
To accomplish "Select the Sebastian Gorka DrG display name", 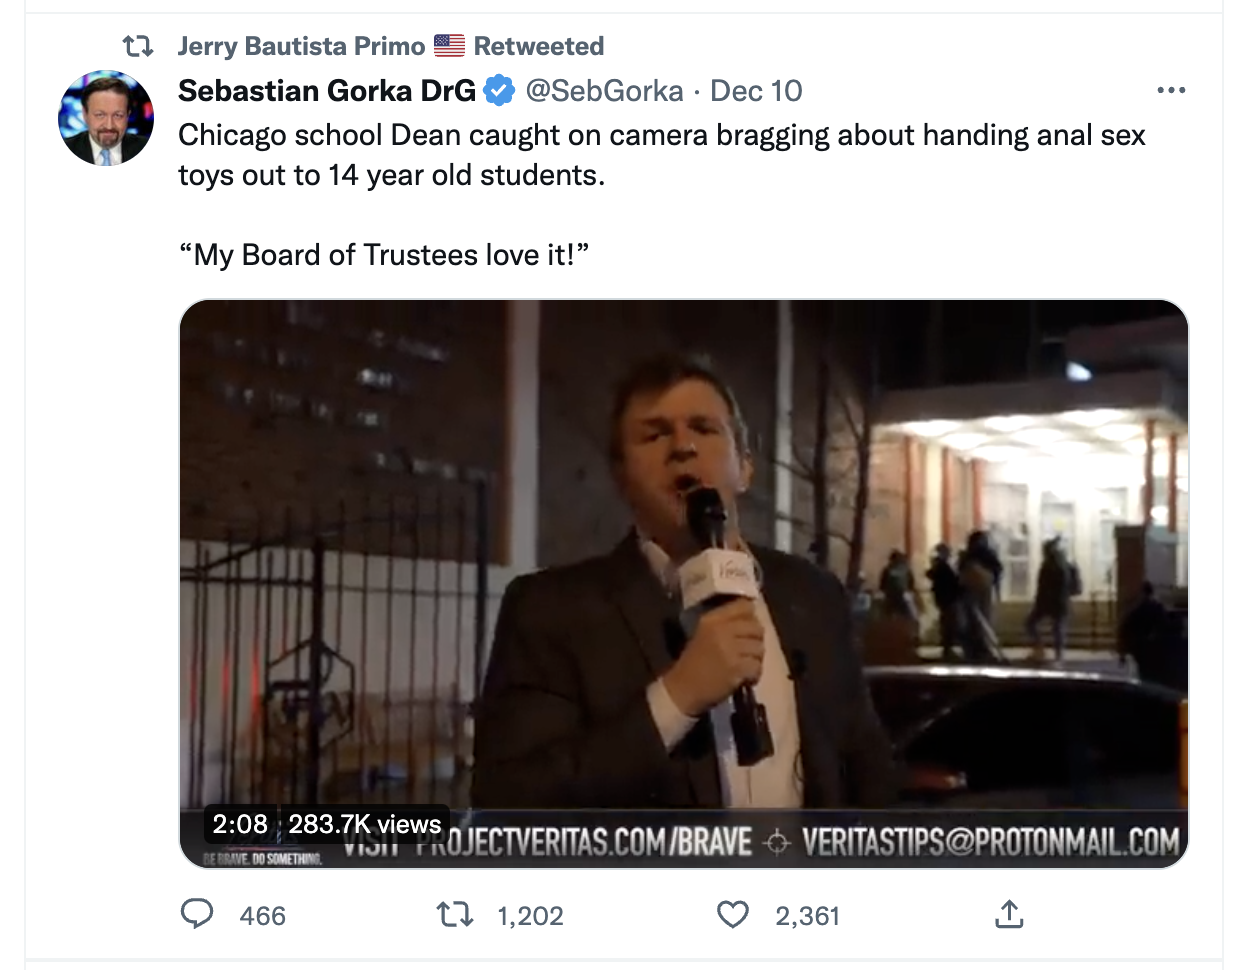I will pyautogui.click(x=325, y=90).
